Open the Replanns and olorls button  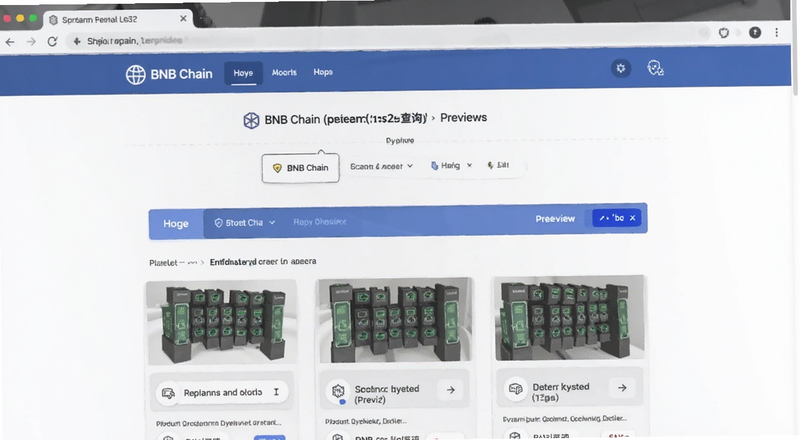click(x=222, y=393)
